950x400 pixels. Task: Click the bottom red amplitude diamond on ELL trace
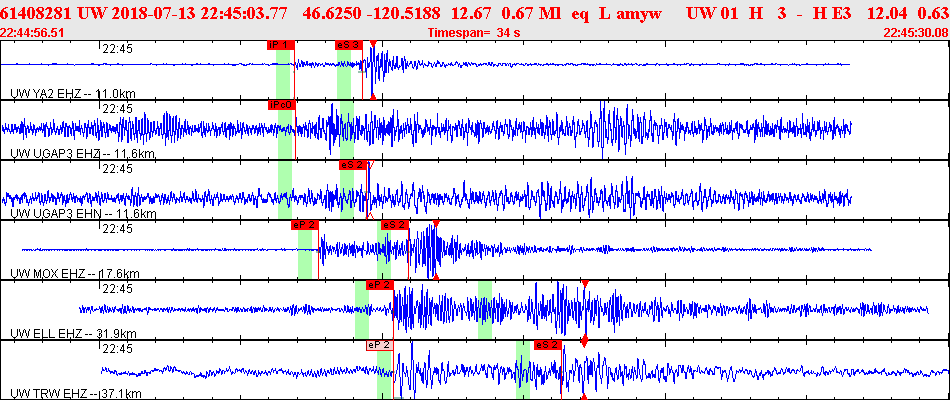(x=585, y=340)
